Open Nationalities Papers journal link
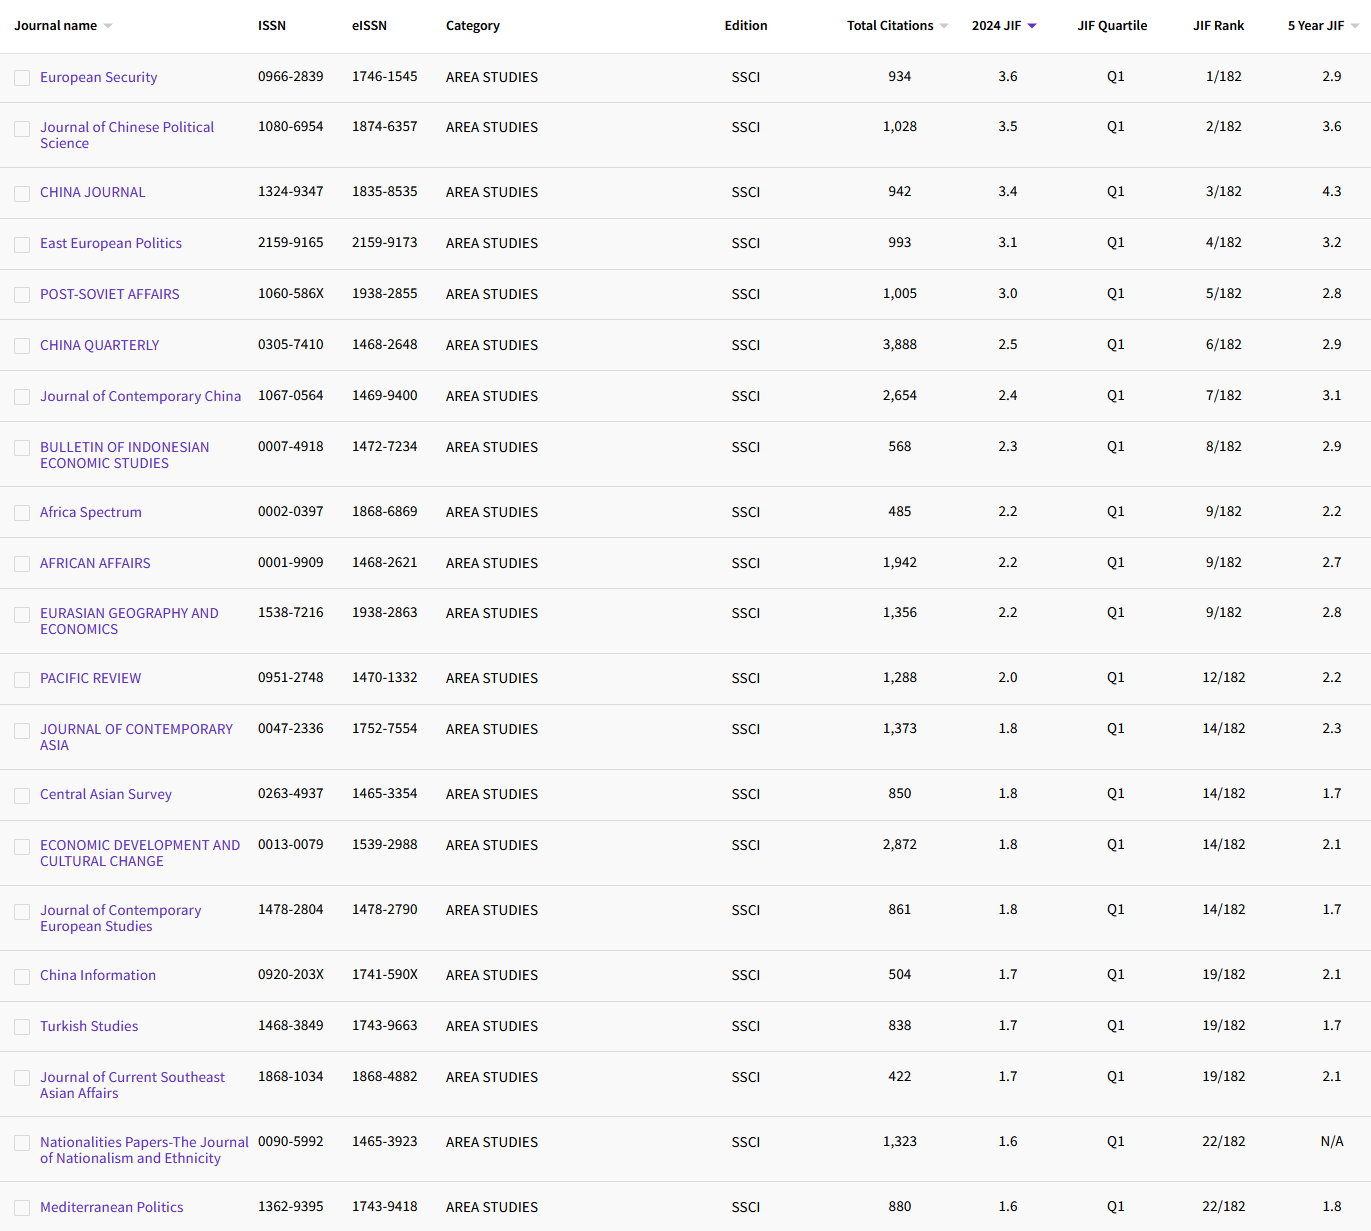The image size is (1371, 1231). pos(144,1150)
